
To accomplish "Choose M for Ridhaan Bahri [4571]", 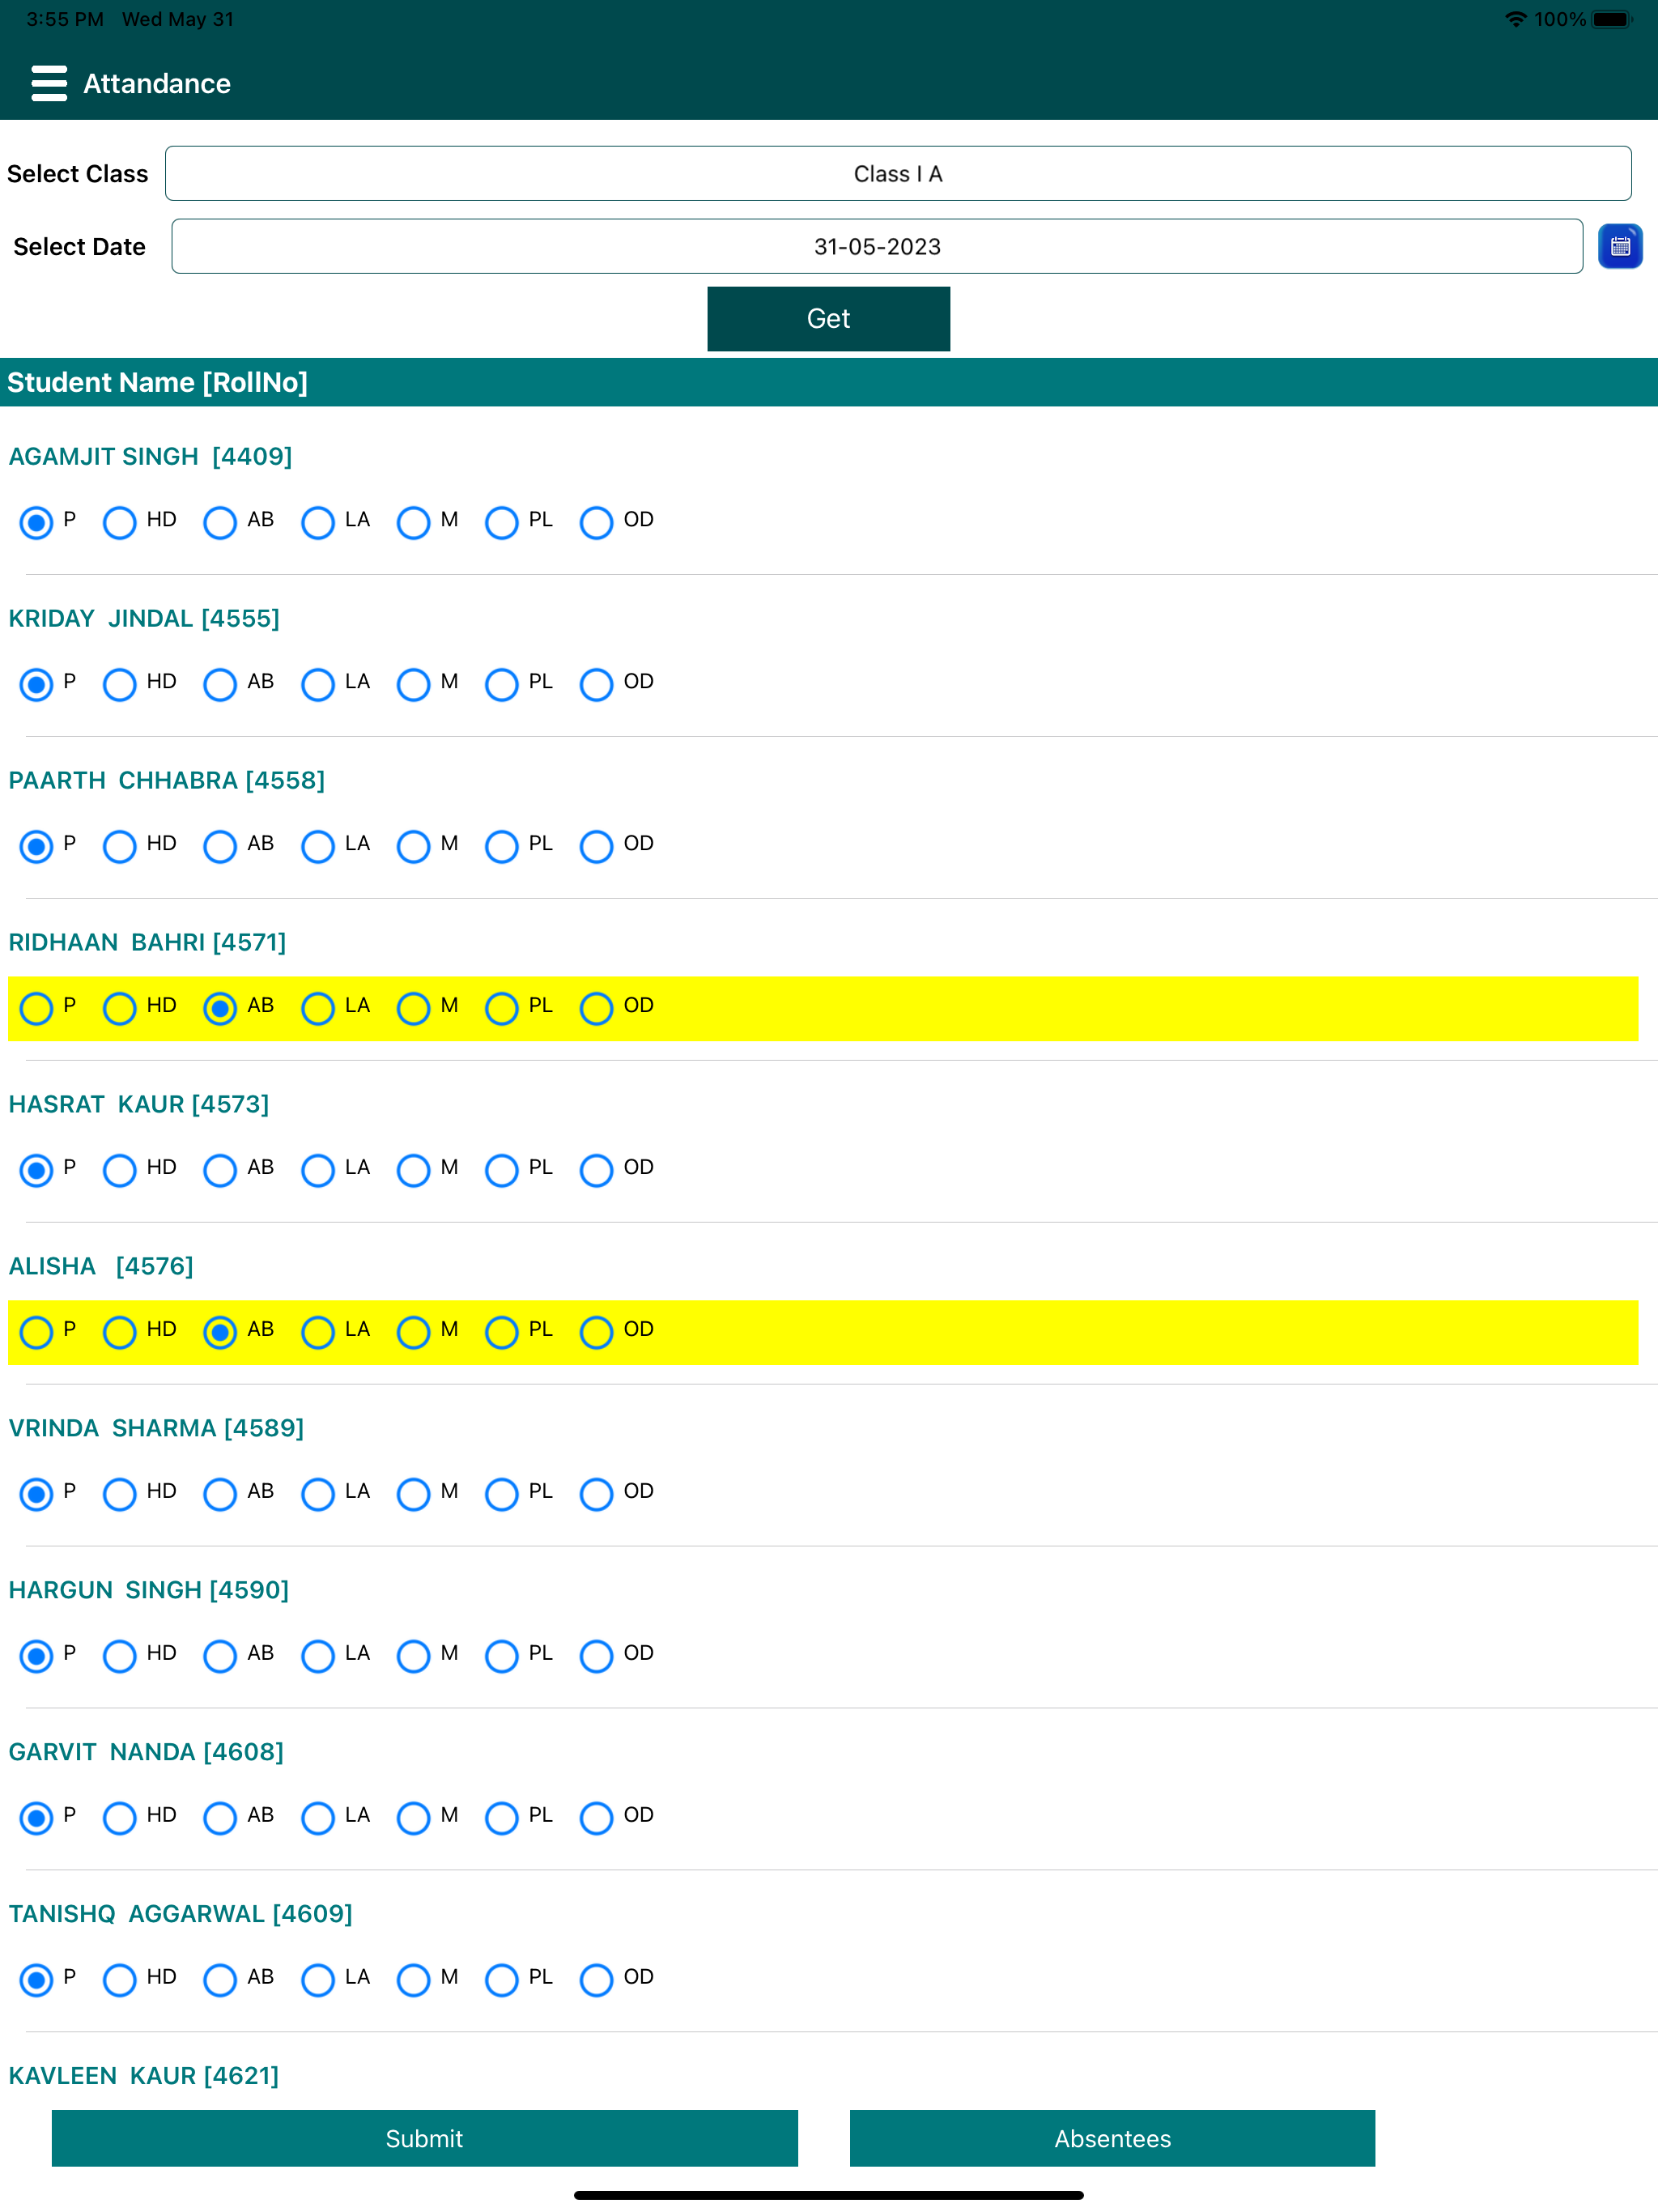I will [413, 1008].
